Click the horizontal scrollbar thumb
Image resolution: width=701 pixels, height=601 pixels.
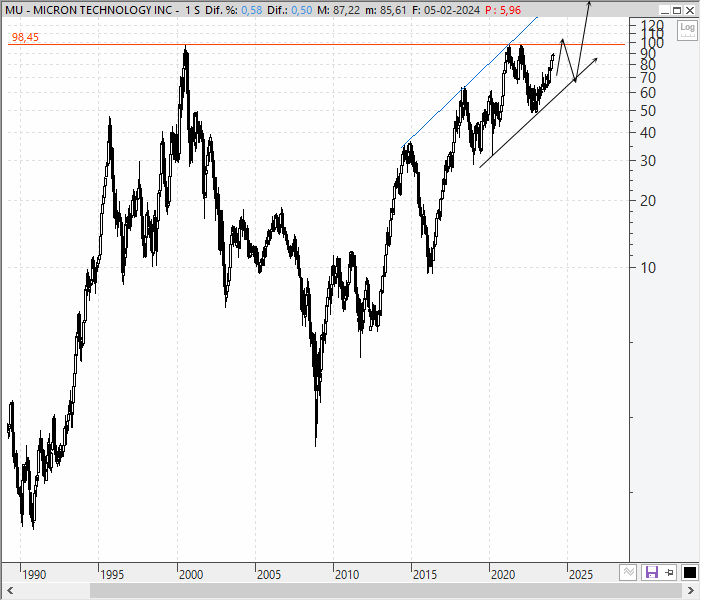coord(386,591)
